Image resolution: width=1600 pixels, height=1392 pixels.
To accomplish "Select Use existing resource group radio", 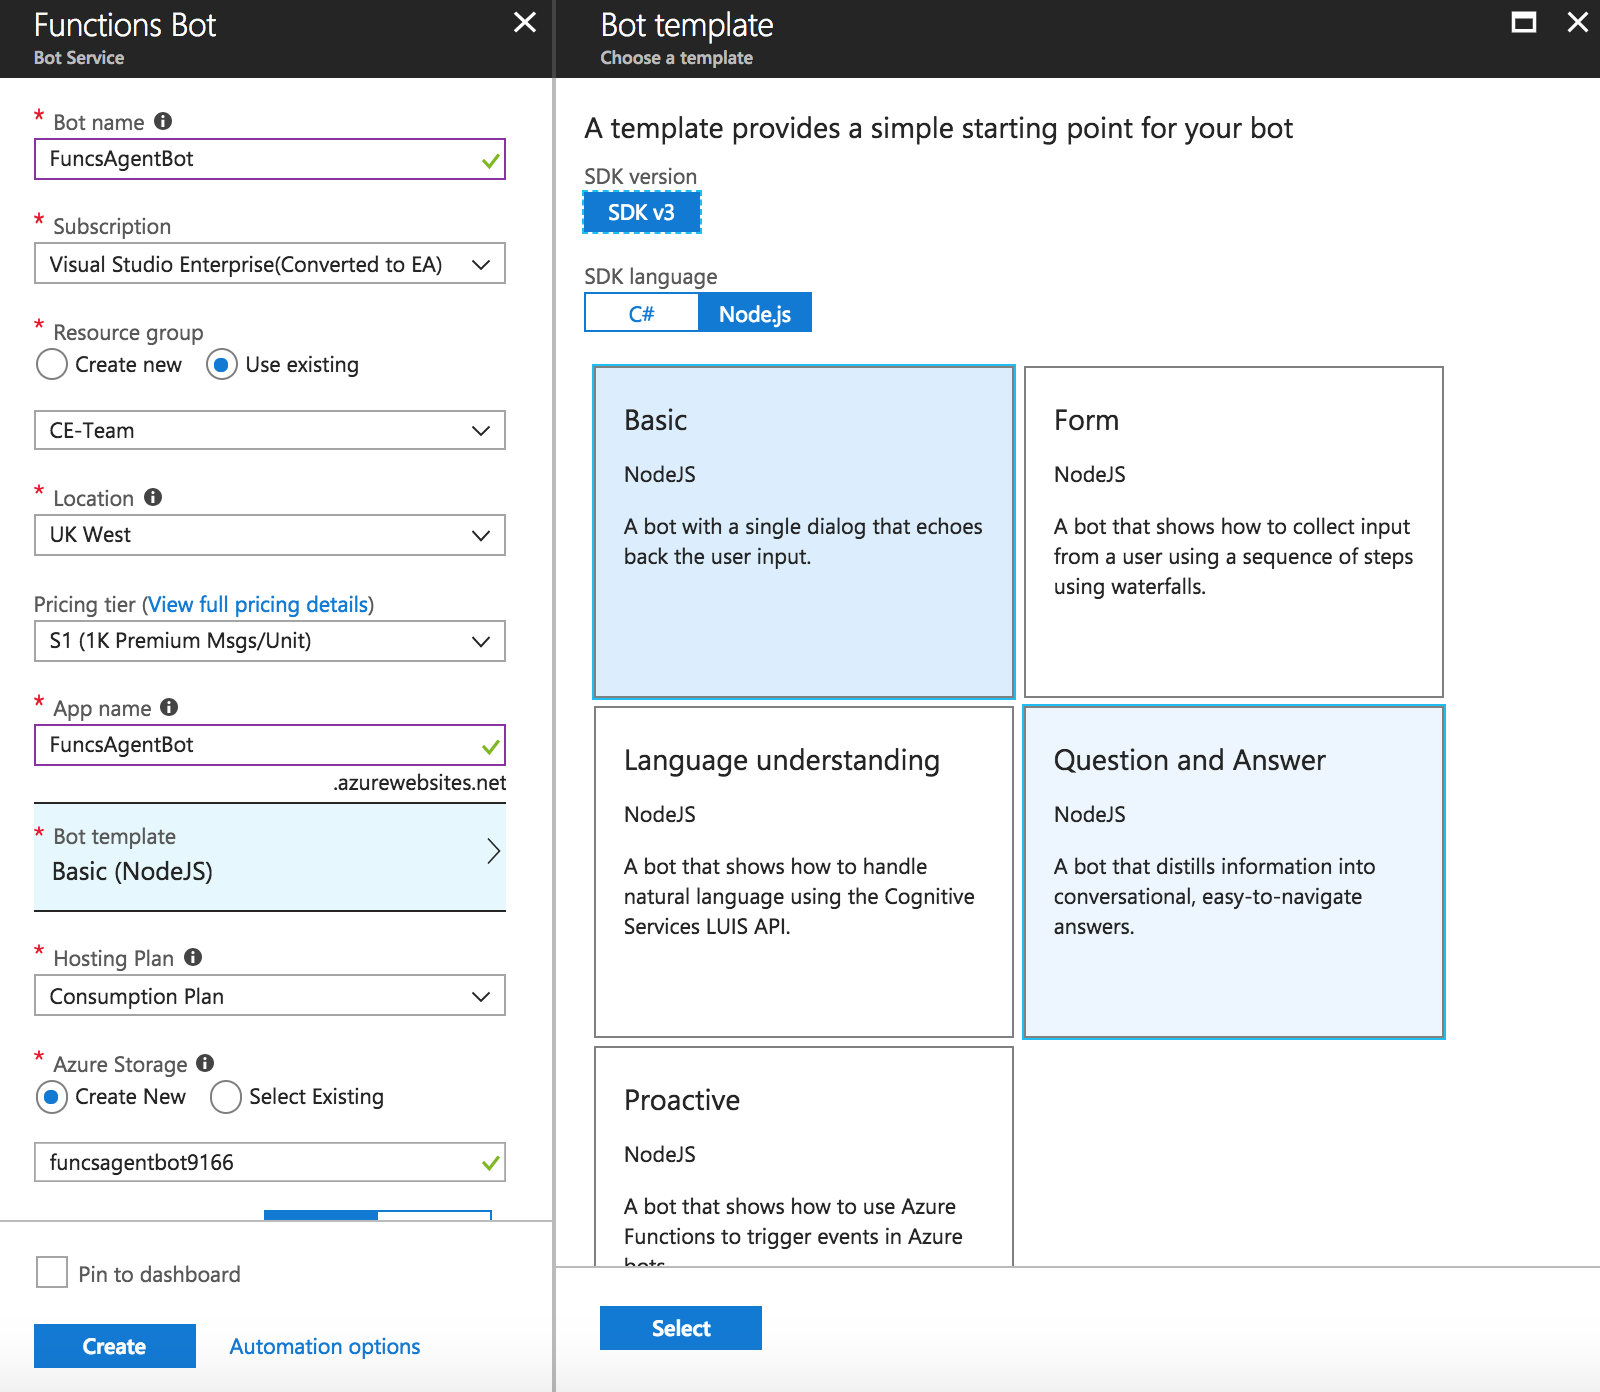I will click(222, 365).
